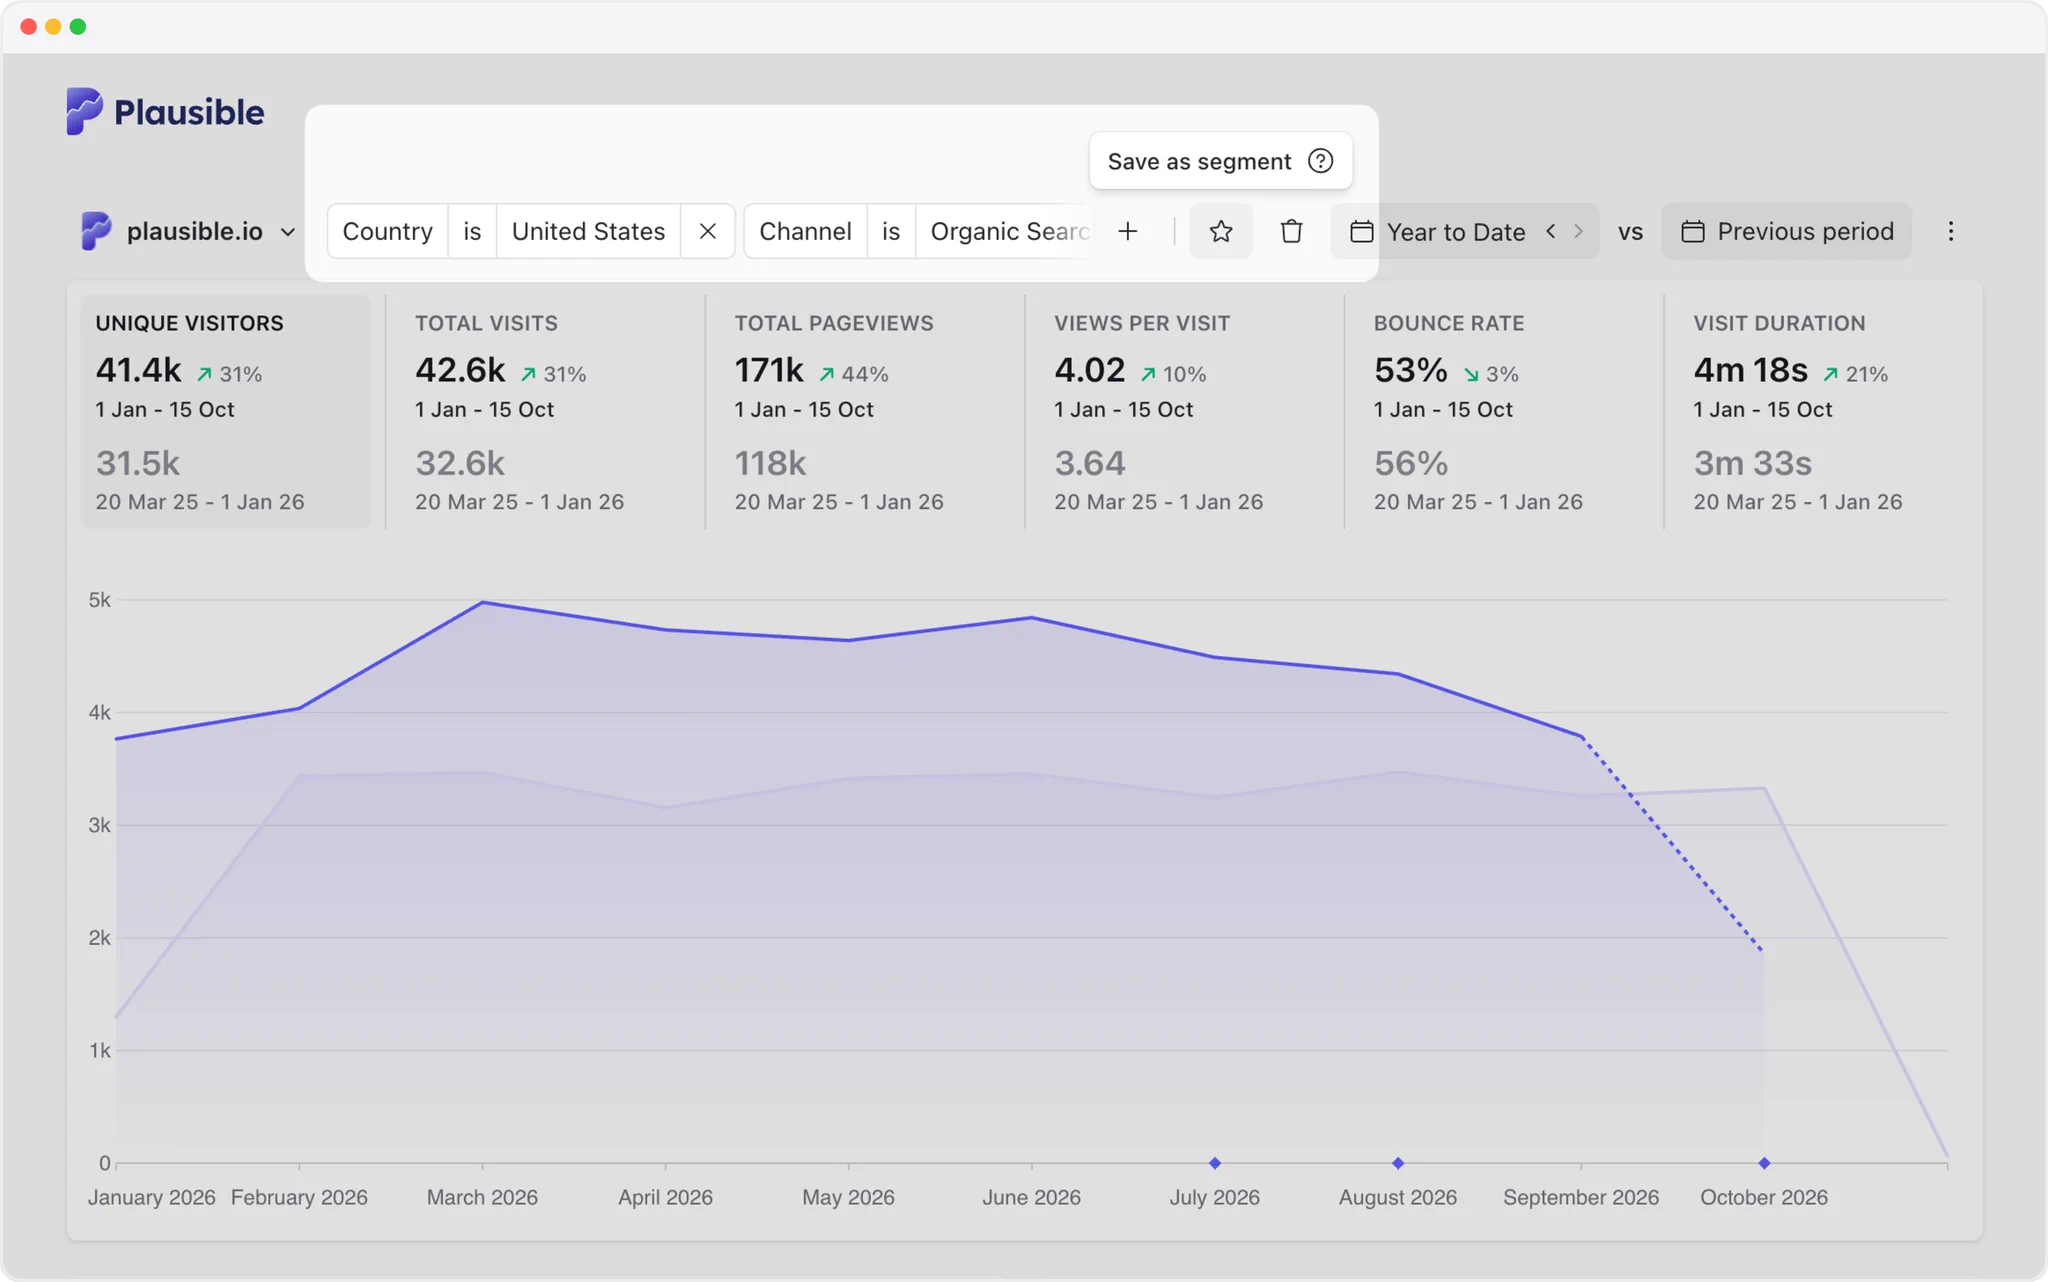This screenshot has height=1282, width=2048.
Task: Click the 3m 33s previous duration value
Action: click(1752, 463)
